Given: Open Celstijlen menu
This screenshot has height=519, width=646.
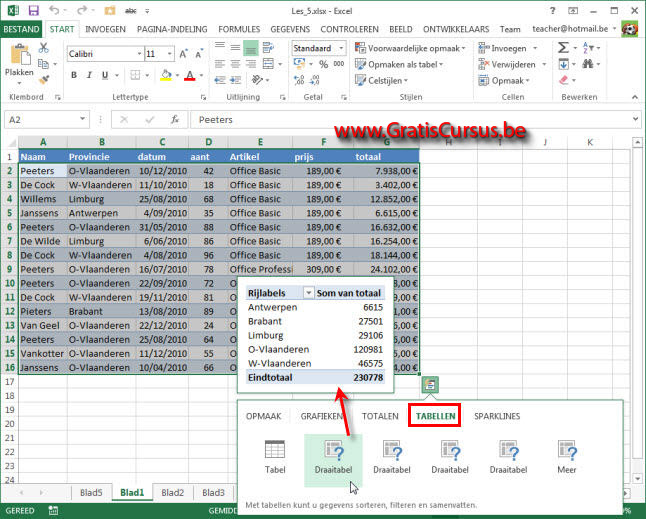Looking at the screenshot, I should [381, 80].
